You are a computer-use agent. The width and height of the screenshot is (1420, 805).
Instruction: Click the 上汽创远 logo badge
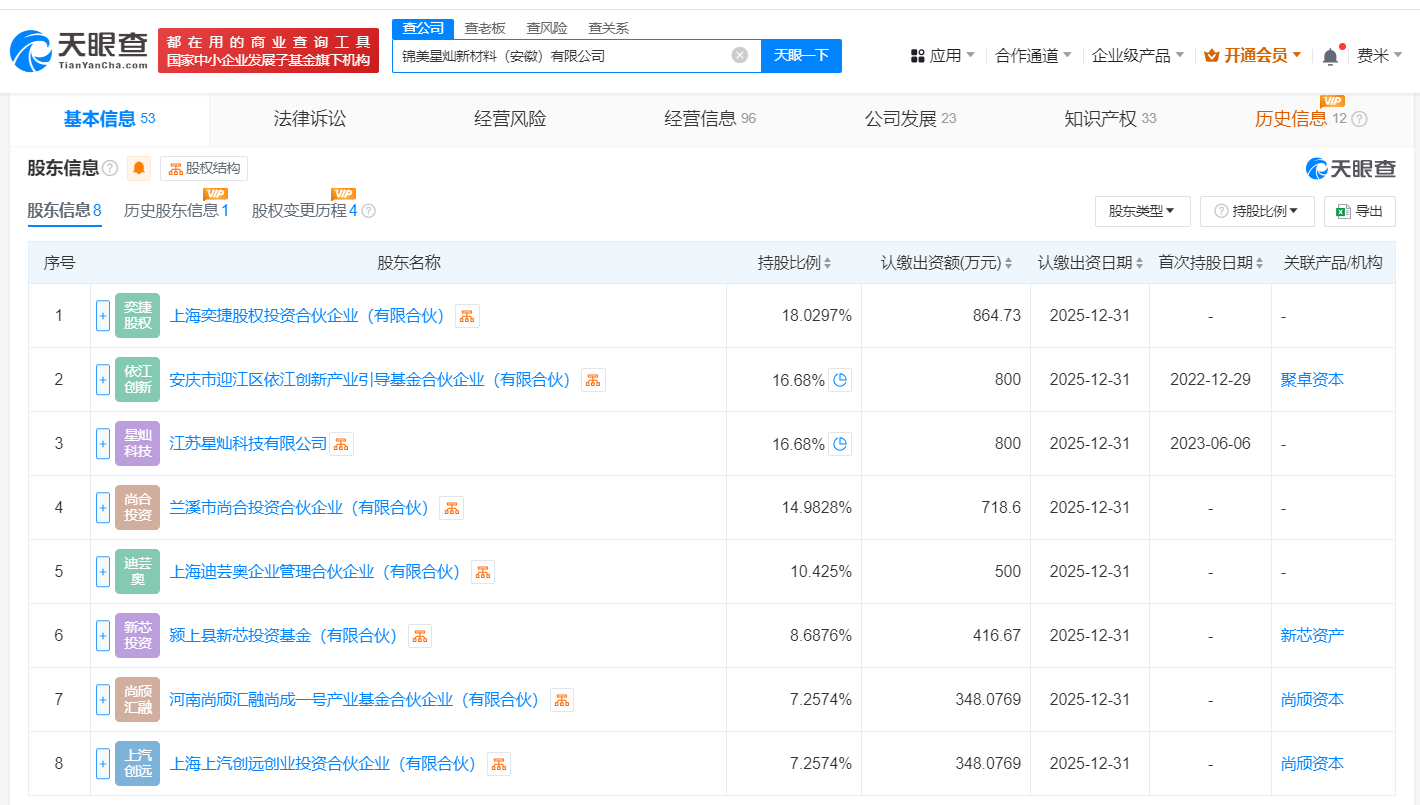[137, 764]
